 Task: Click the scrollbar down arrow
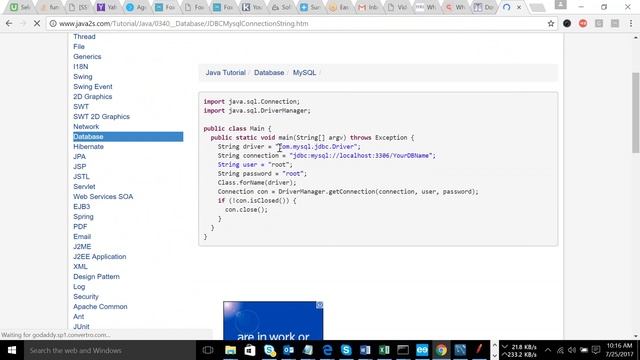click(636, 336)
